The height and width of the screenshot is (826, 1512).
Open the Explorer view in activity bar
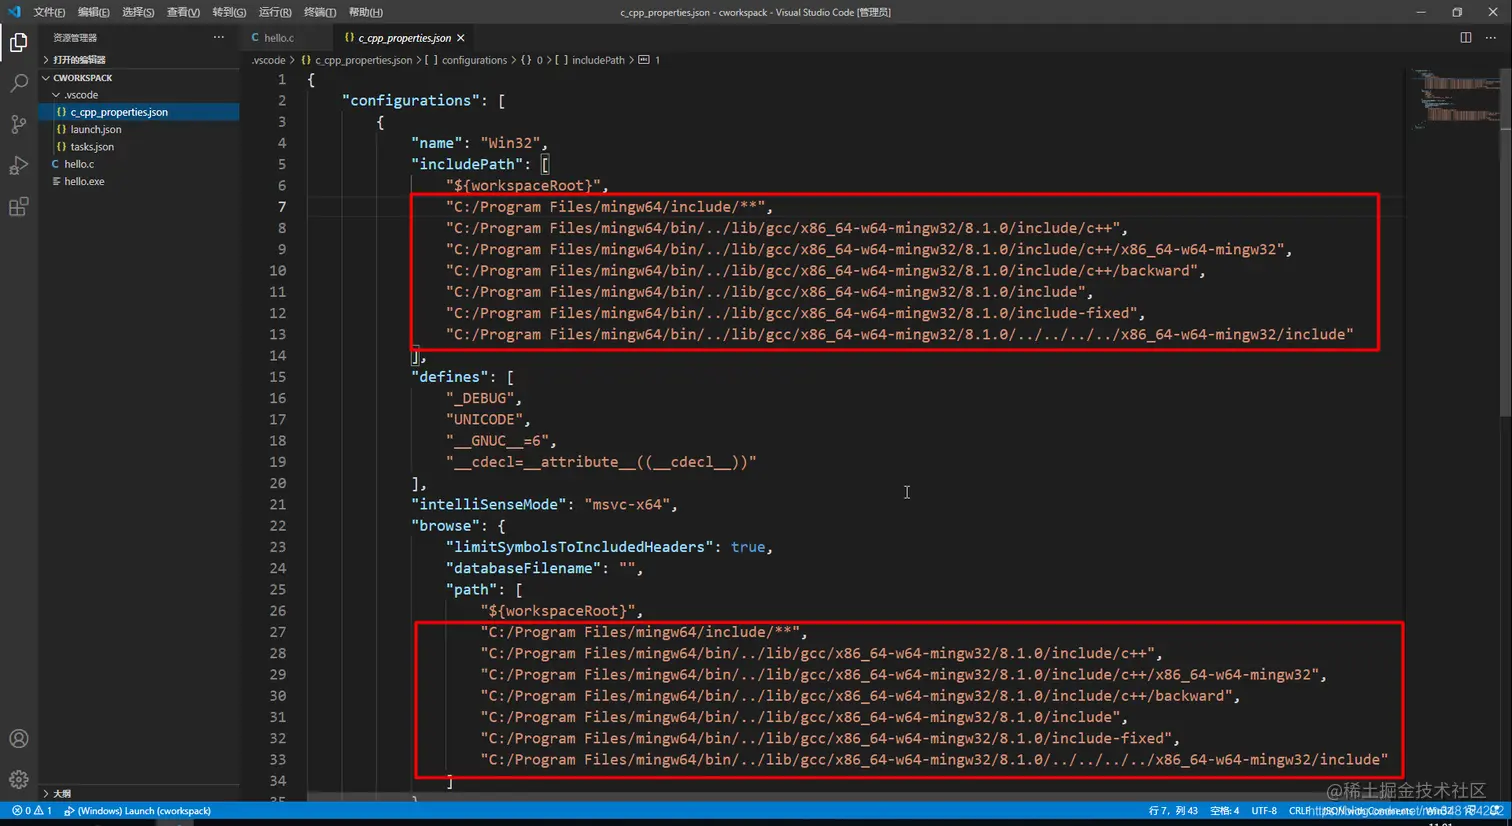coord(19,42)
